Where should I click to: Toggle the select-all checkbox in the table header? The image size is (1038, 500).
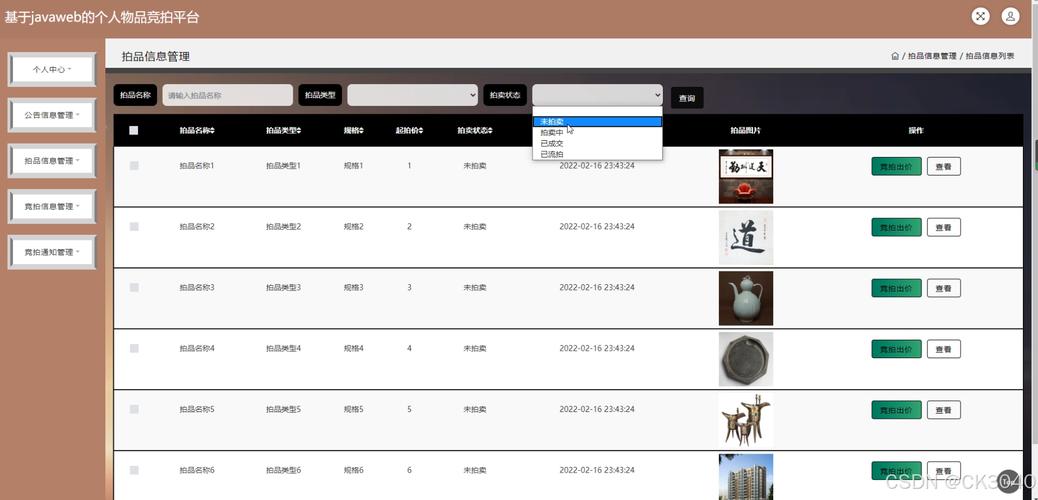click(134, 130)
